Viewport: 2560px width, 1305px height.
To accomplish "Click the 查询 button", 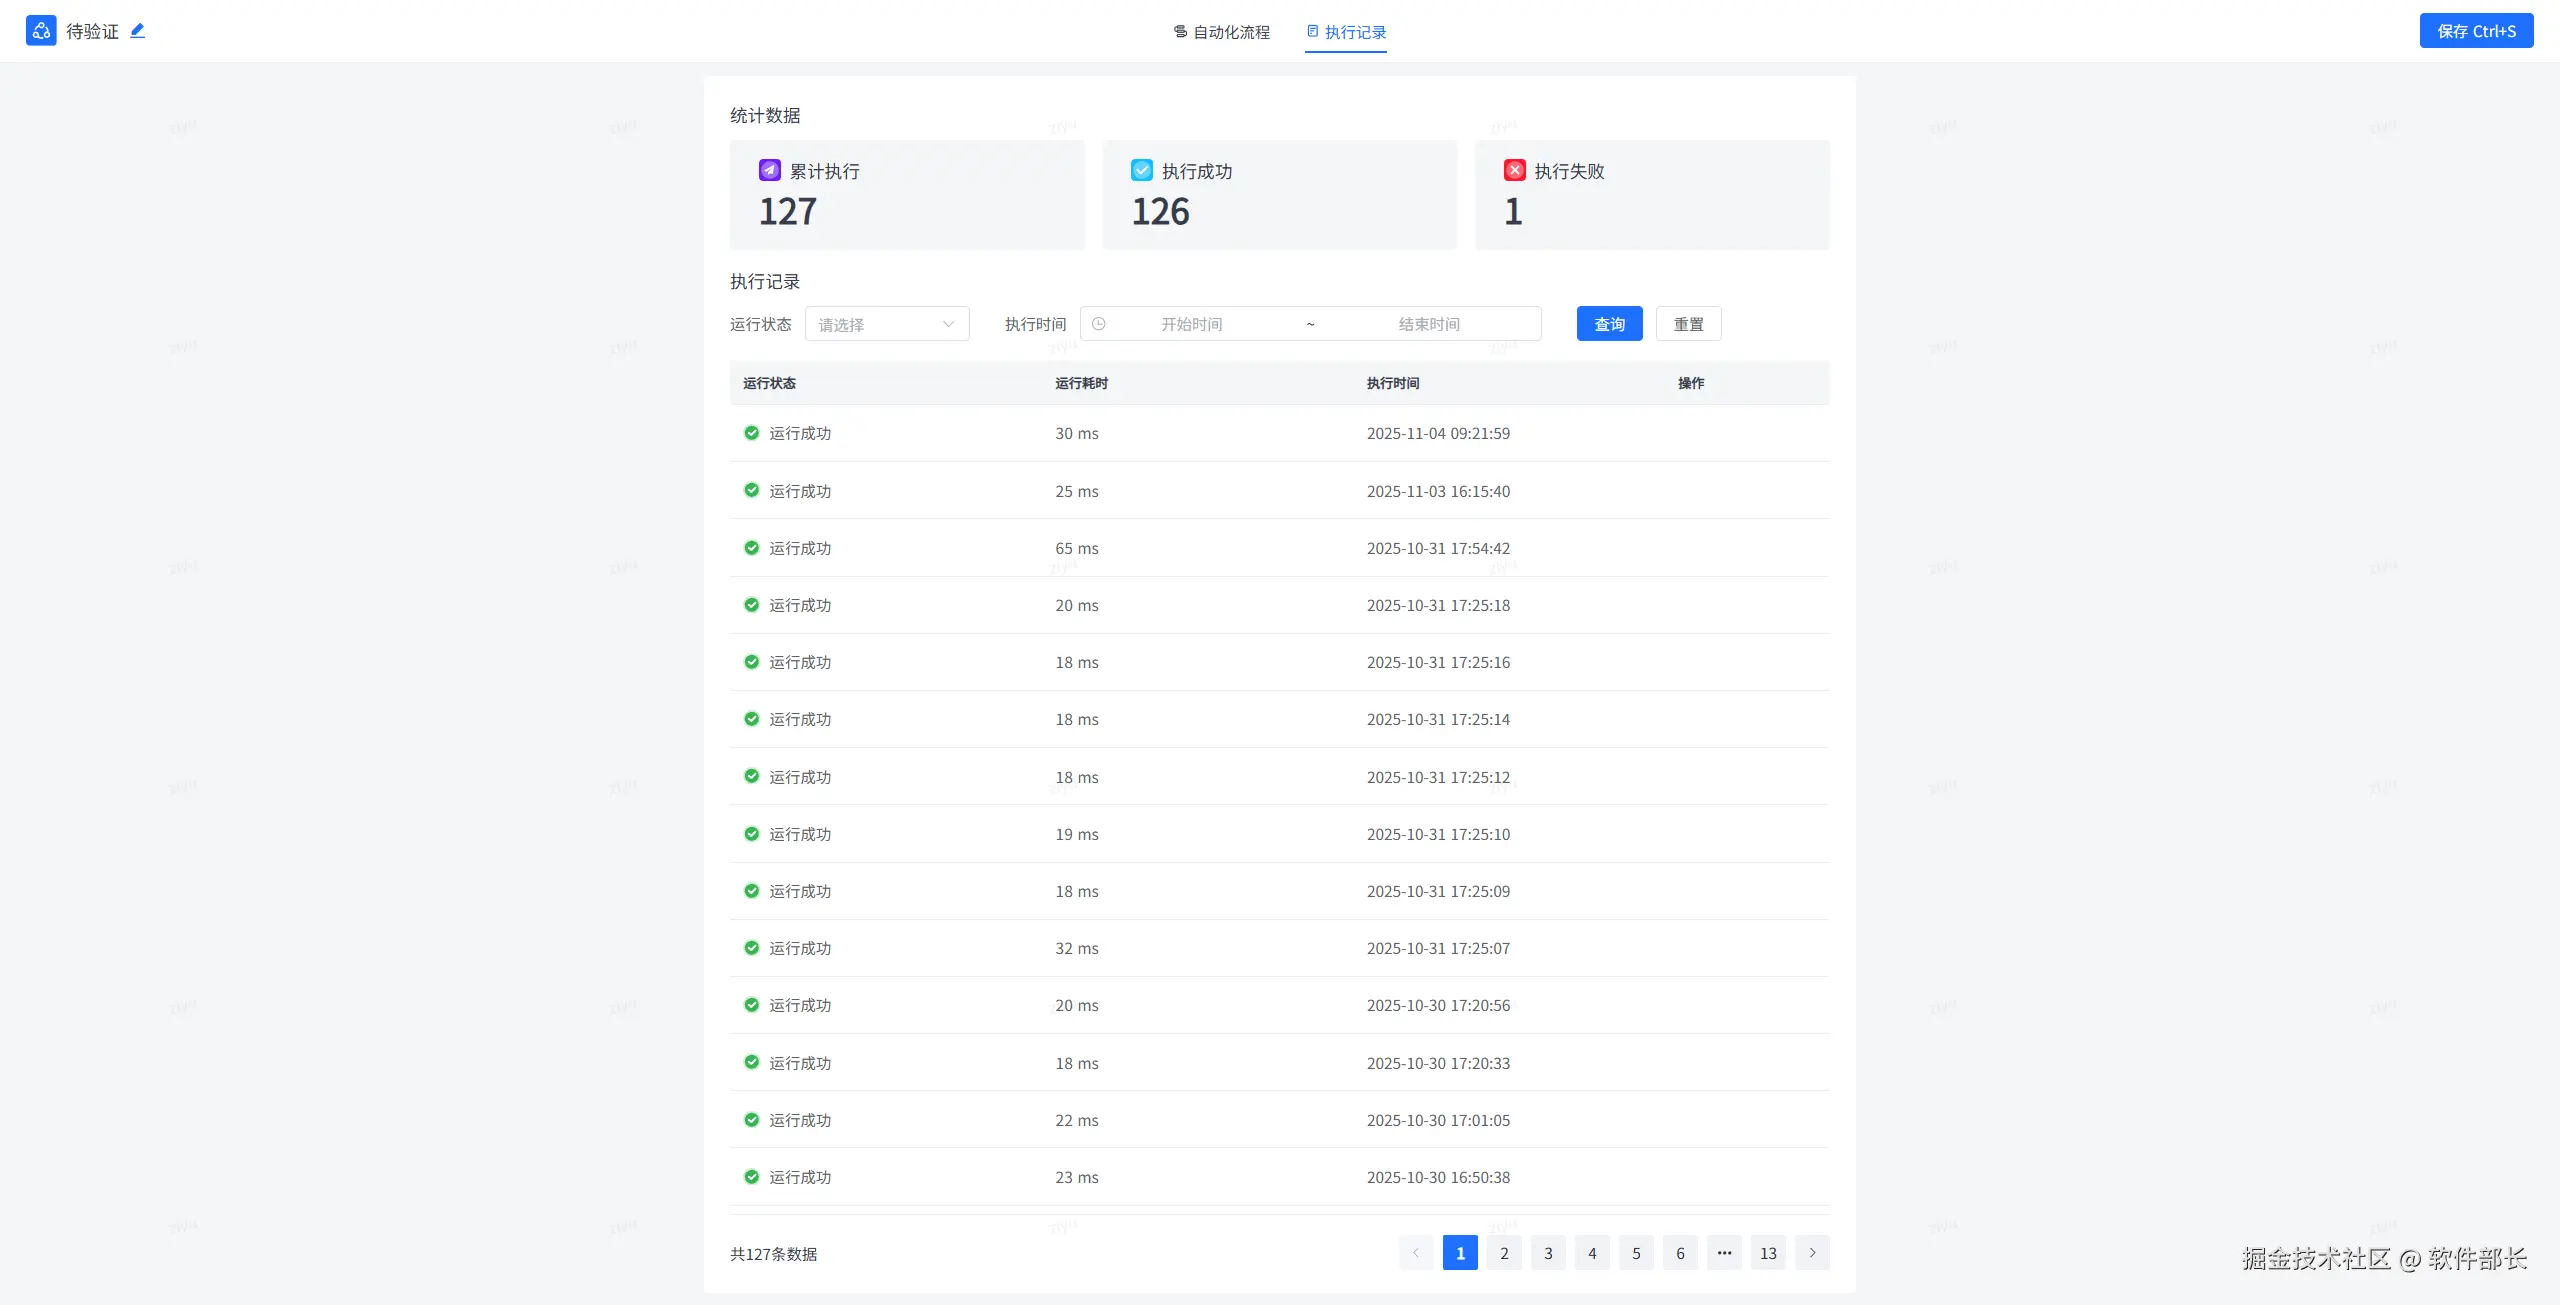I will [1609, 324].
